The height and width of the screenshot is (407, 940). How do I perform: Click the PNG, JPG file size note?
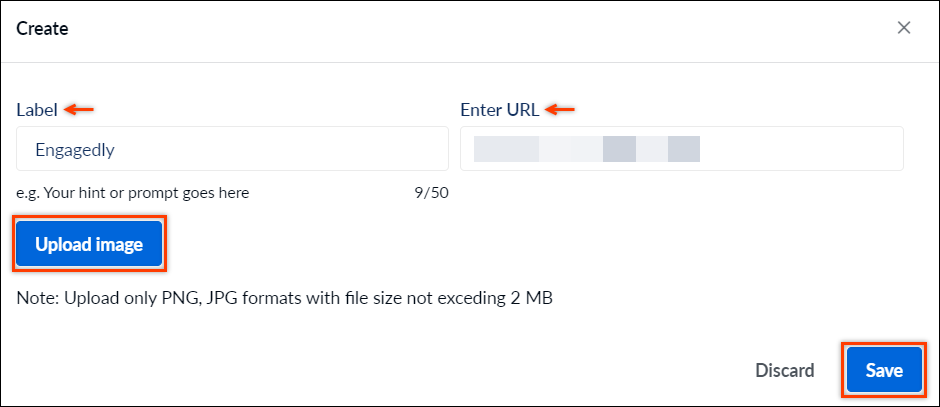point(284,298)
